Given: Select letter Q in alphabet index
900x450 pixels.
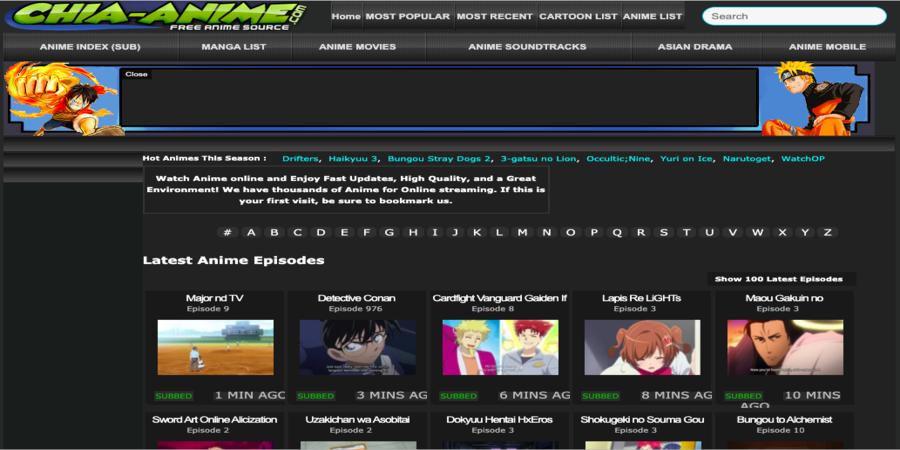Looking at the screenshot, I should click(617, 232).
